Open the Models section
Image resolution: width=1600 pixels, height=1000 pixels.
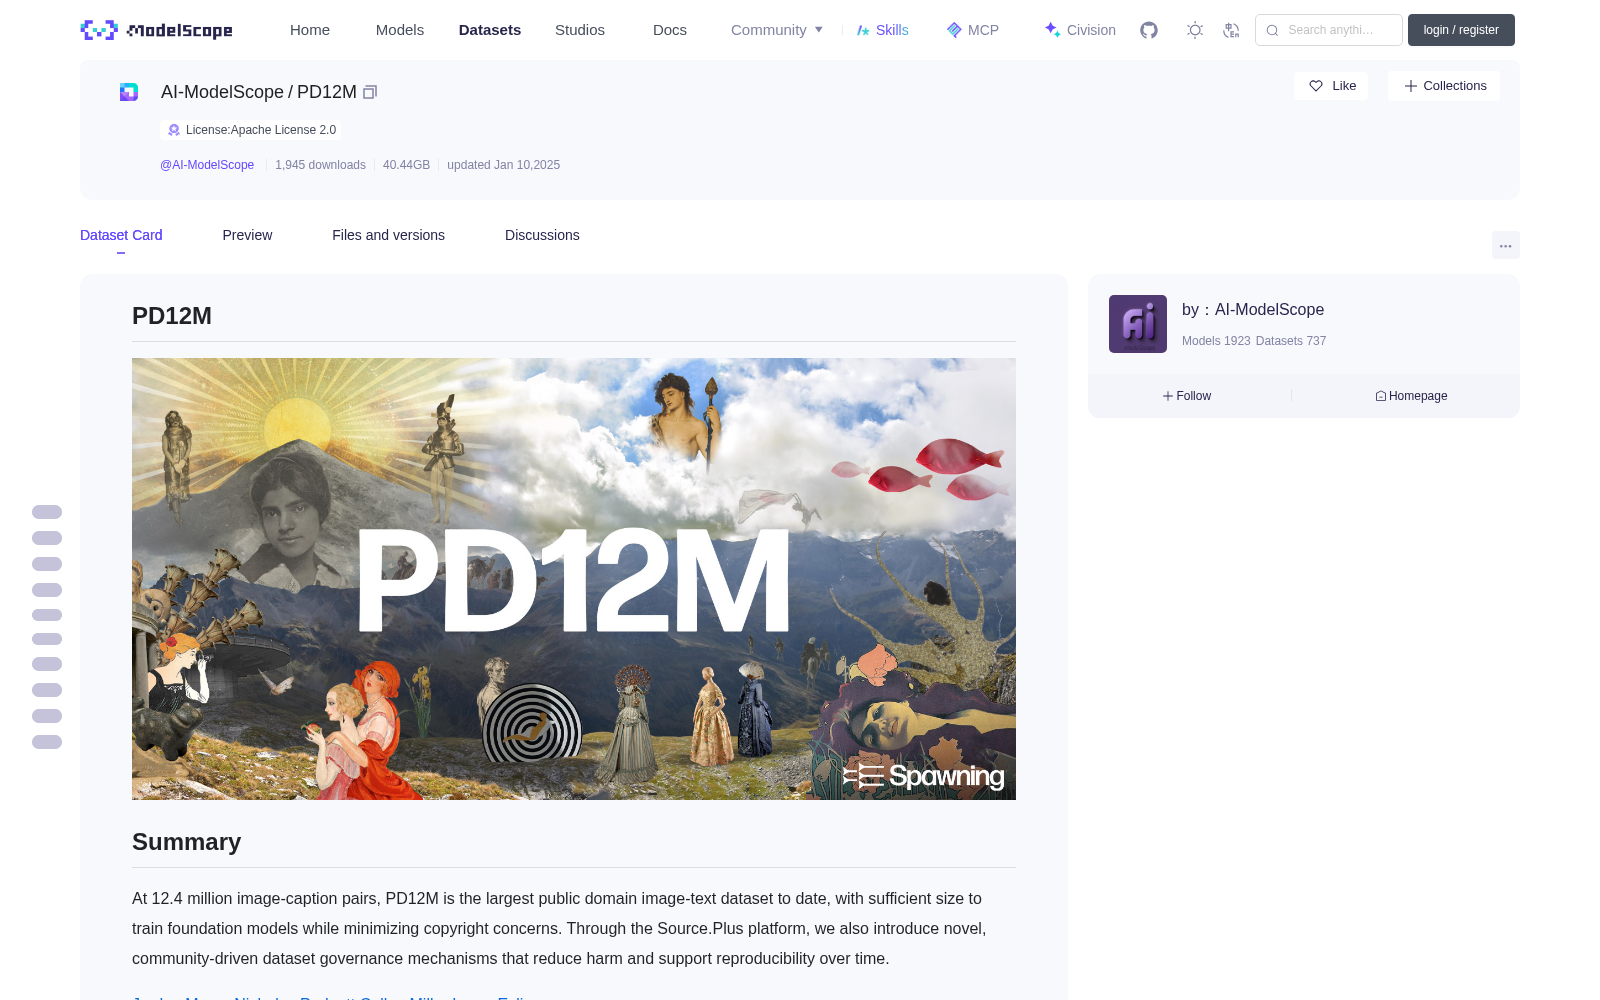coord(400,30)
